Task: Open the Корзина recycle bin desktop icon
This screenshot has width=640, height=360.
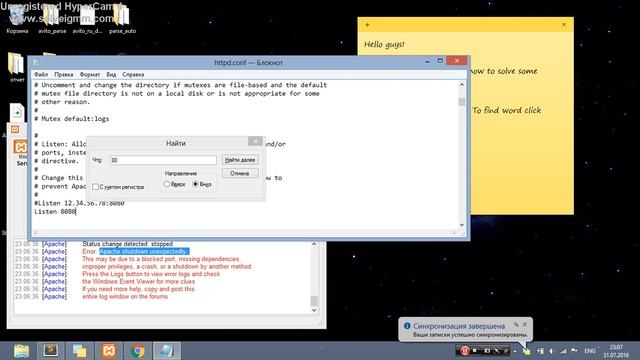Action: 17,18
